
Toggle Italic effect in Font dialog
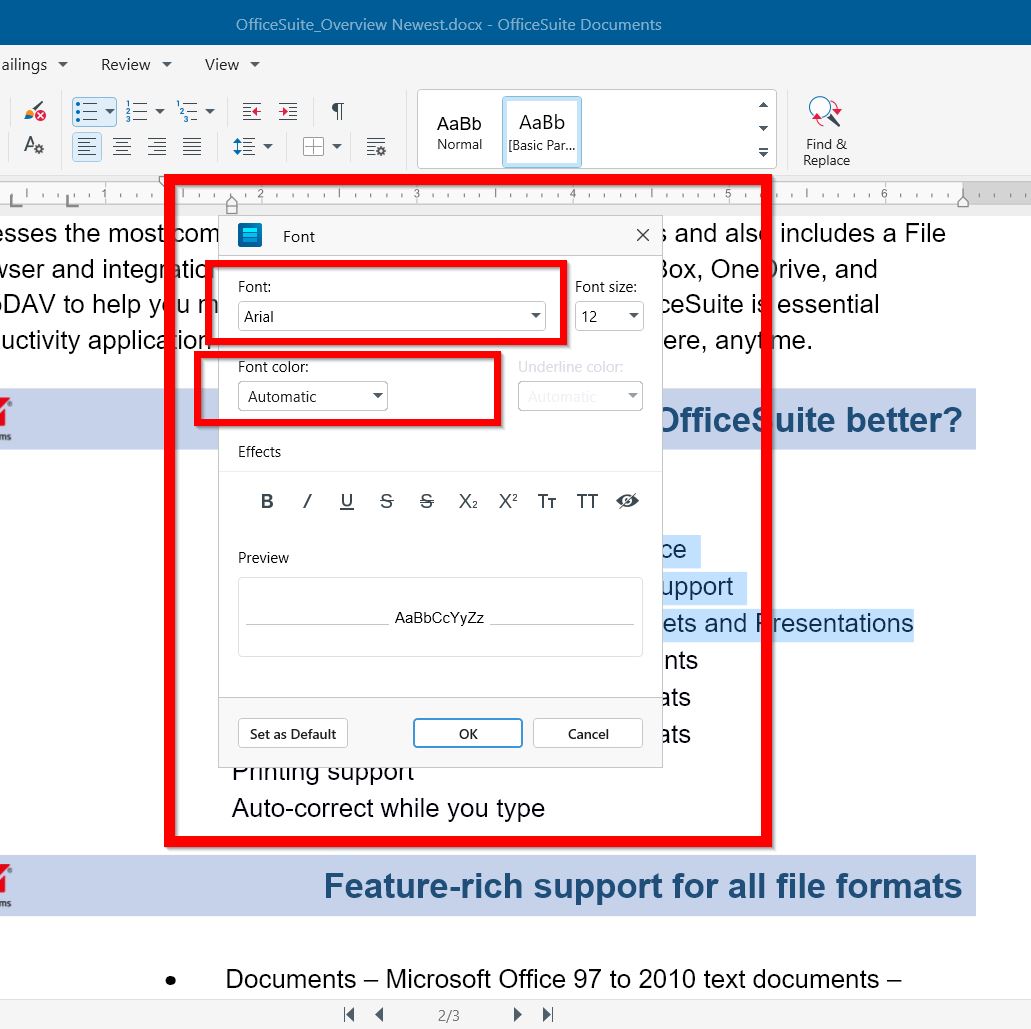coord(307,501)
